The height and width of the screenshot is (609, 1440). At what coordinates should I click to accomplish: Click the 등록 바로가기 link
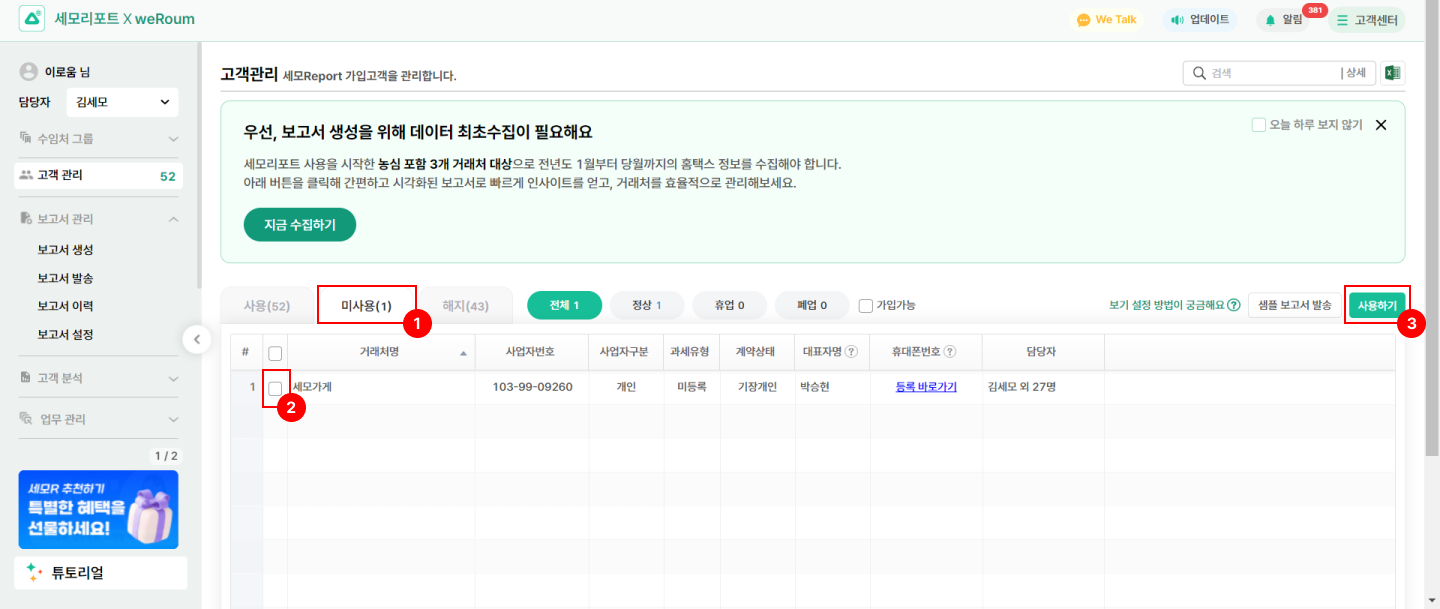click(926, 387)
